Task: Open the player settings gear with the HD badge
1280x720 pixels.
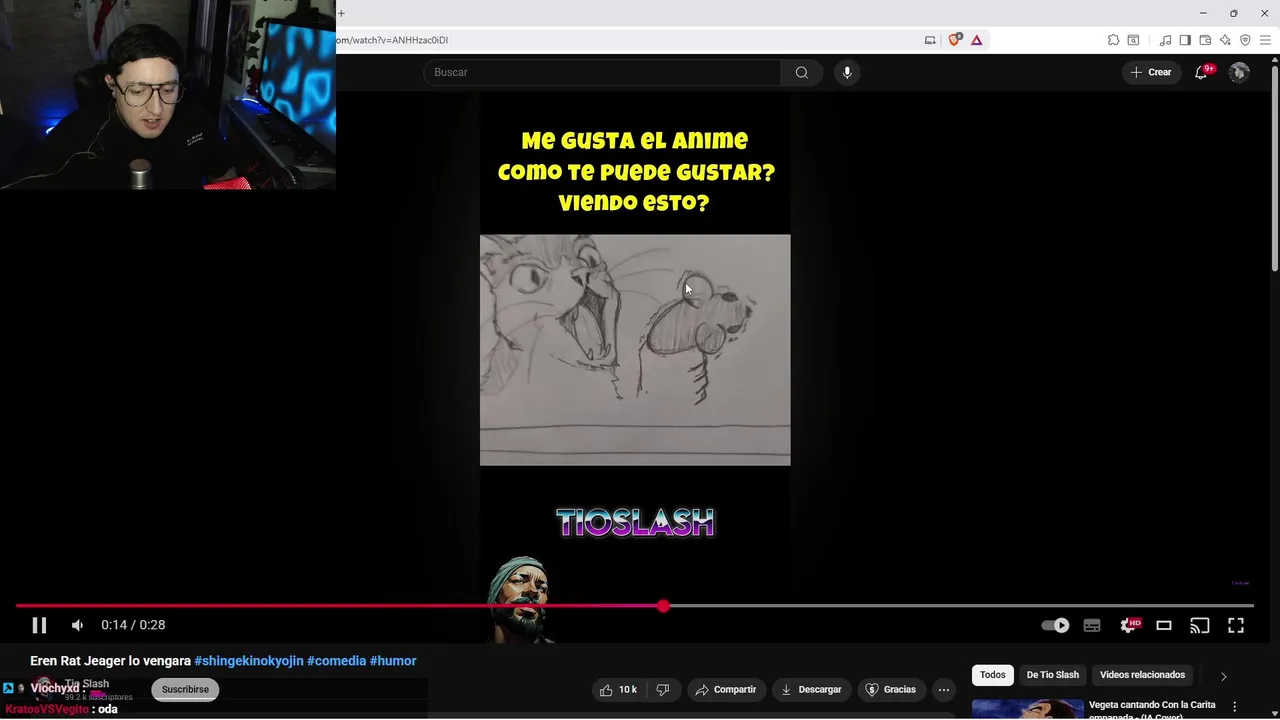Action: click(x=1129, y=625)
